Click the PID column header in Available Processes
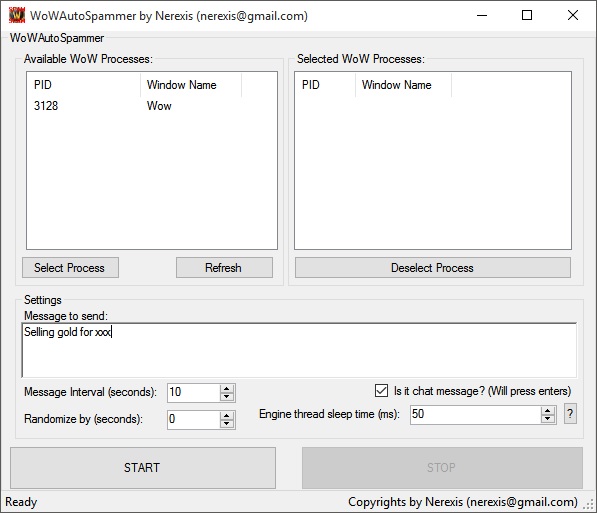Screen dimensions: 597x513 (84, 85)
